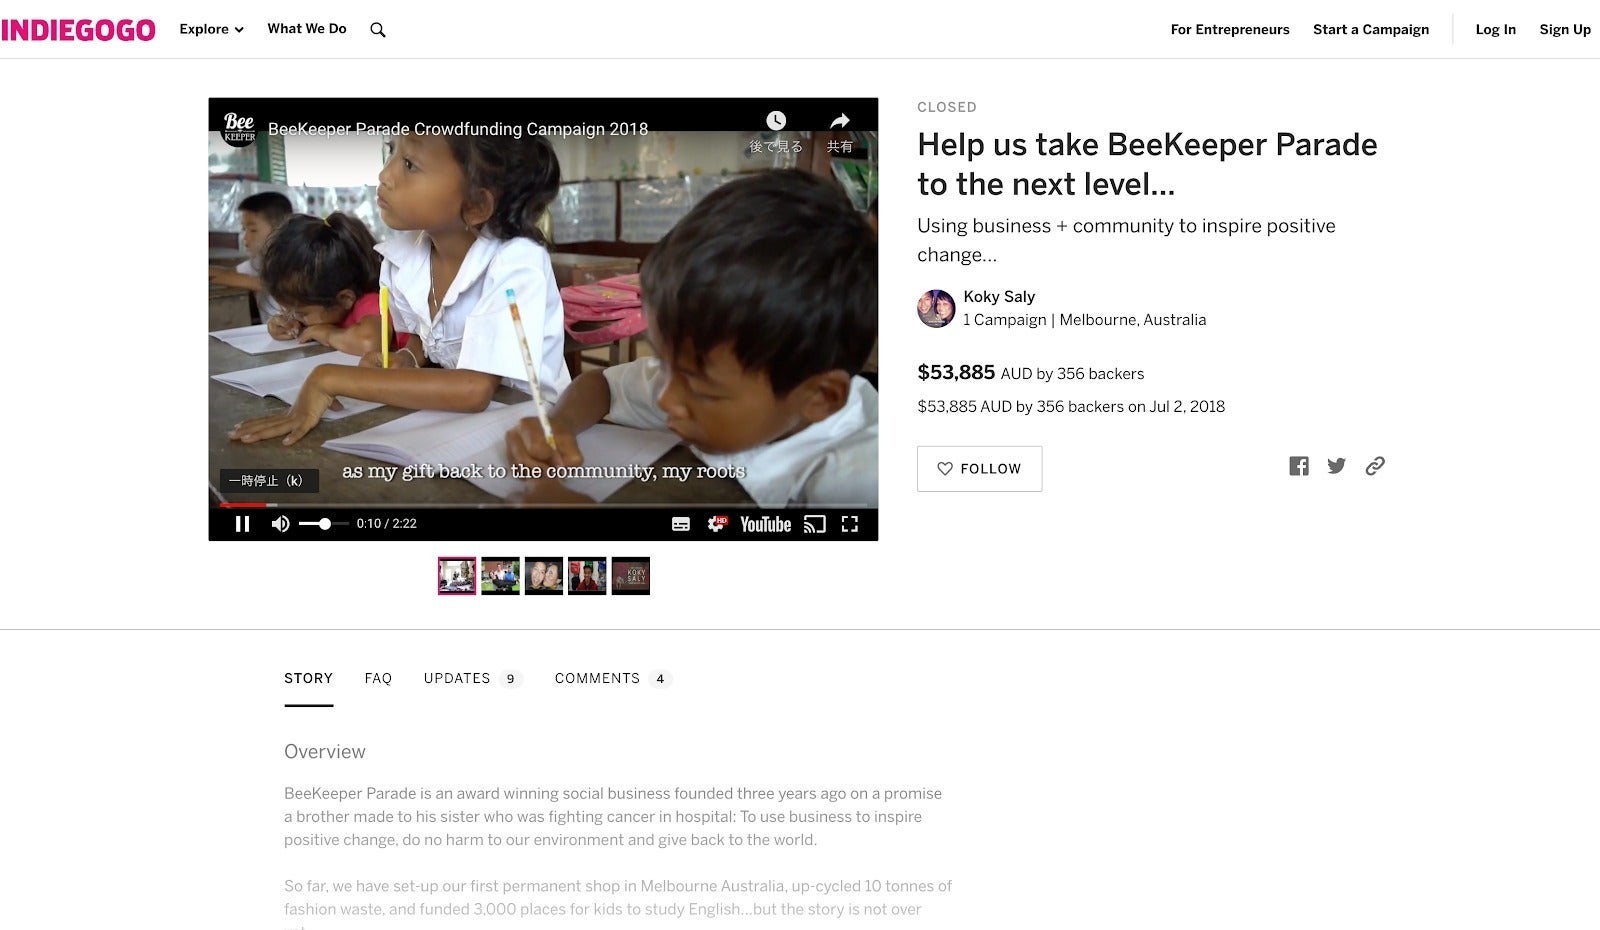This screenshot has width=1600, height=930.
Task: Cast video to another device
Action: (815, 524)
